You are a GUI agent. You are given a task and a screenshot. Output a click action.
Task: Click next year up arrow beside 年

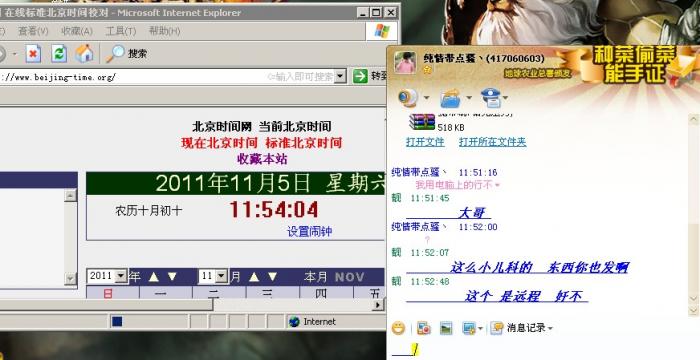pos(154,277)
